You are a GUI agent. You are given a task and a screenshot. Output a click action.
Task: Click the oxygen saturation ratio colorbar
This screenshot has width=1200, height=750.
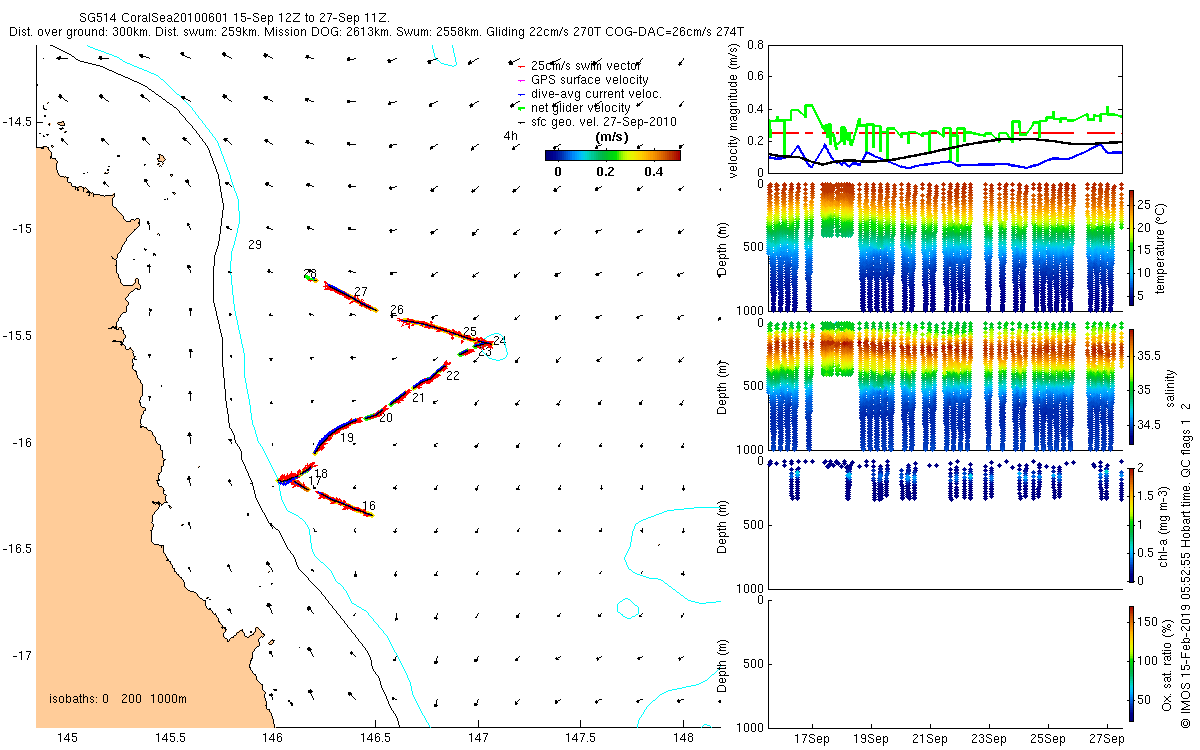1132,663
